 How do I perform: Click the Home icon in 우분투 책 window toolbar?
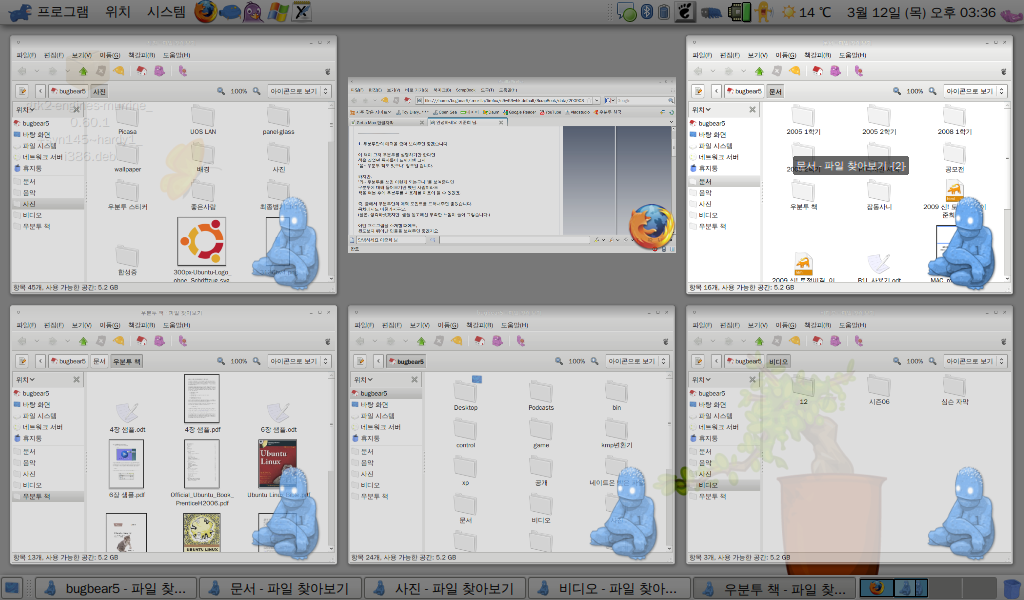(x=142, y=341)
